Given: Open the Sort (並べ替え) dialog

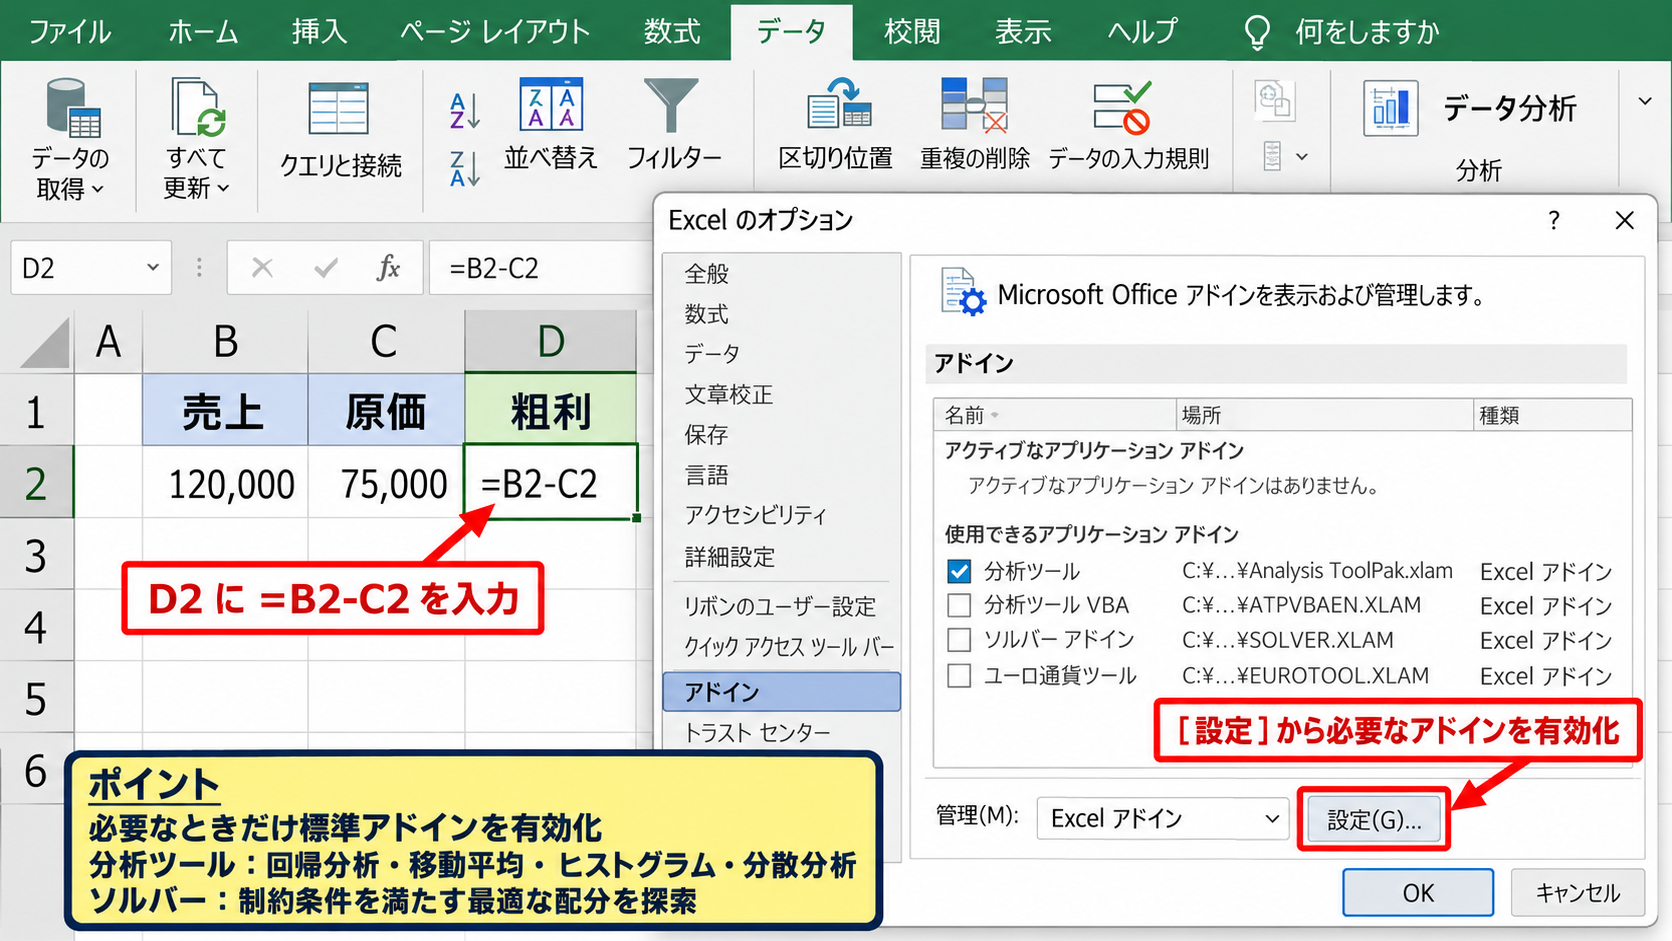Looking at the screenshot, I should [x=551, y=125].
